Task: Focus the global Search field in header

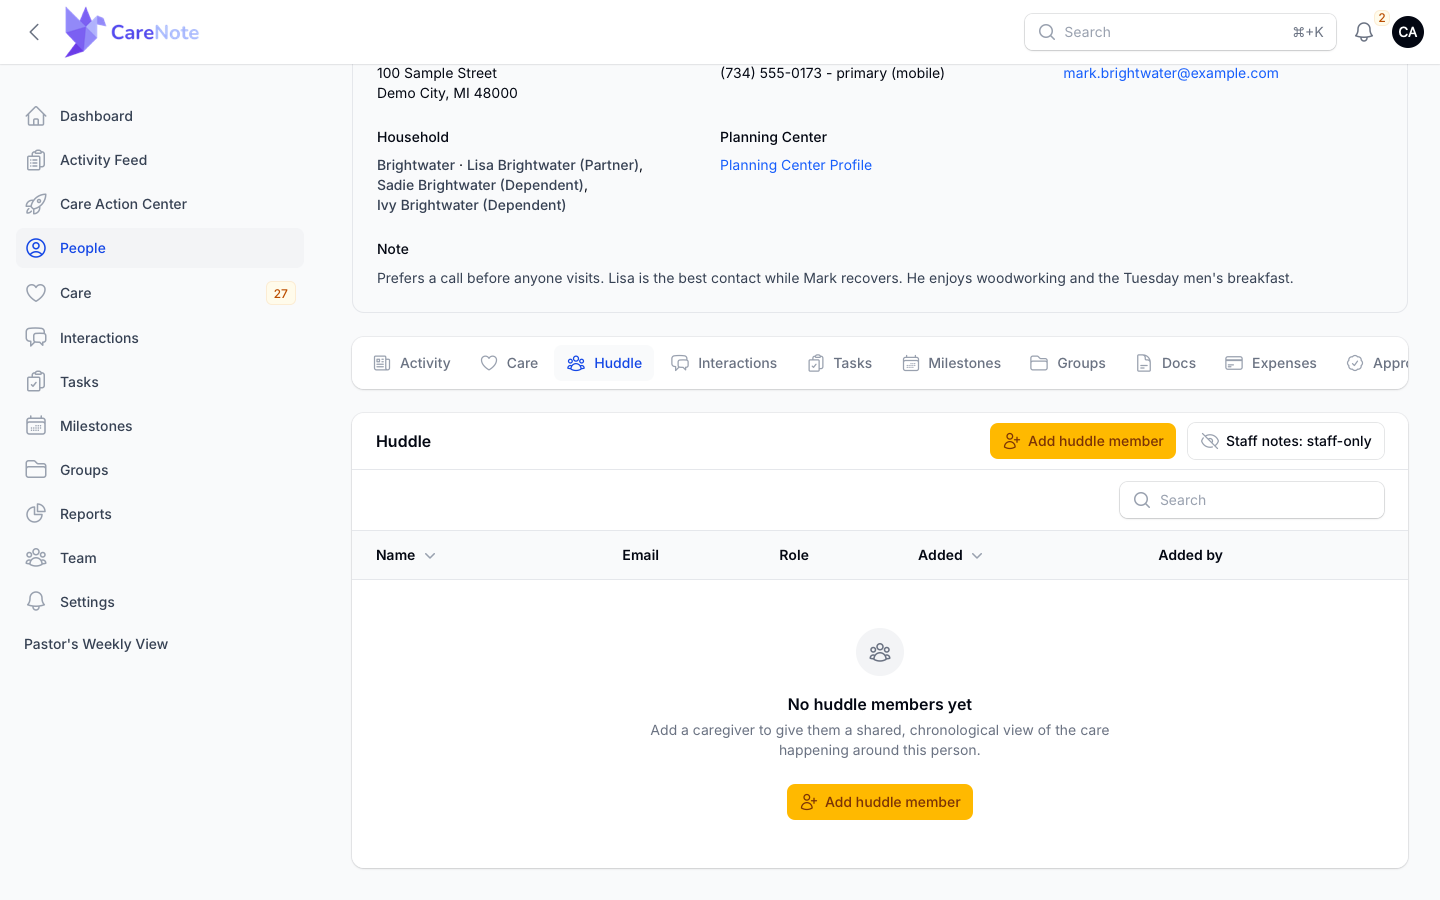Action: point(1180,32)
